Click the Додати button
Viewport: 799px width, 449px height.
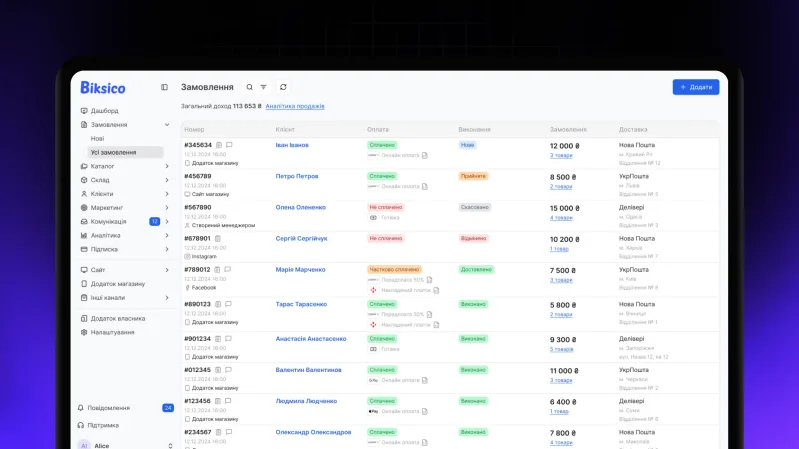pos(696,87)
